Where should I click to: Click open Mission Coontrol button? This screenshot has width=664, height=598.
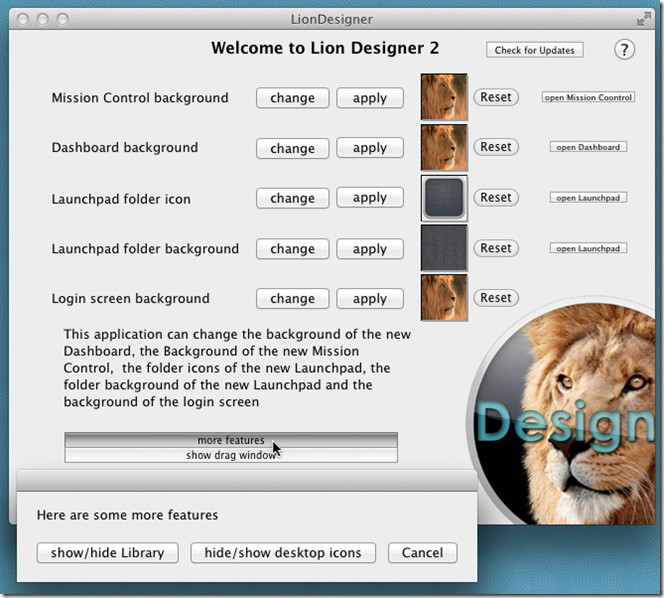(588, 97)
